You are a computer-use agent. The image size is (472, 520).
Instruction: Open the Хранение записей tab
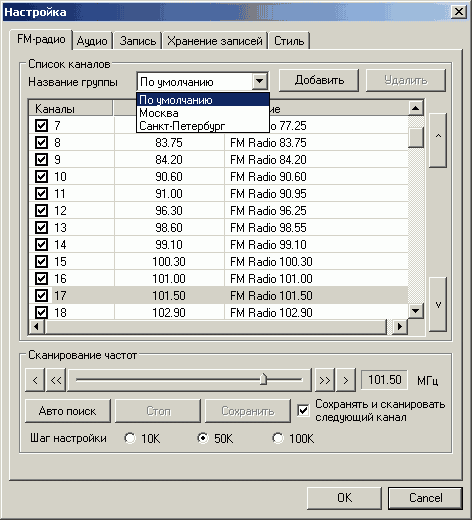tap(215, 41)
